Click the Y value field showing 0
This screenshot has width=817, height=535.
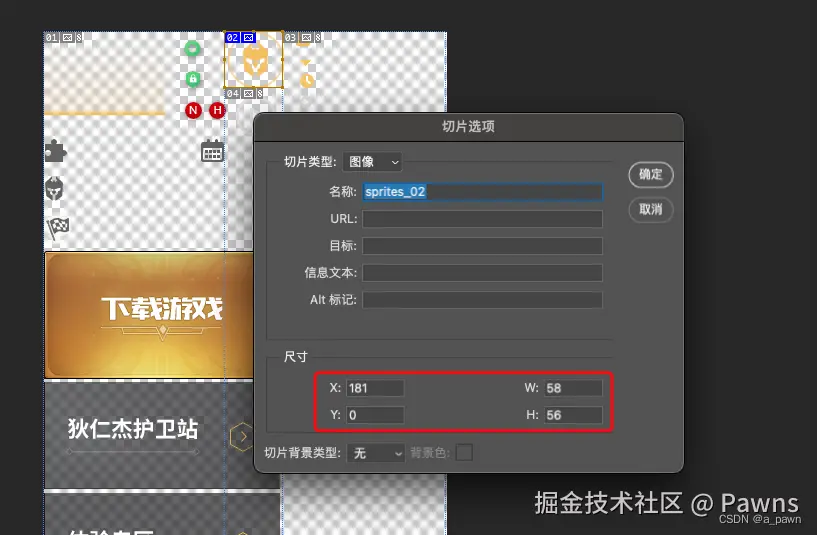coord(375,415)
